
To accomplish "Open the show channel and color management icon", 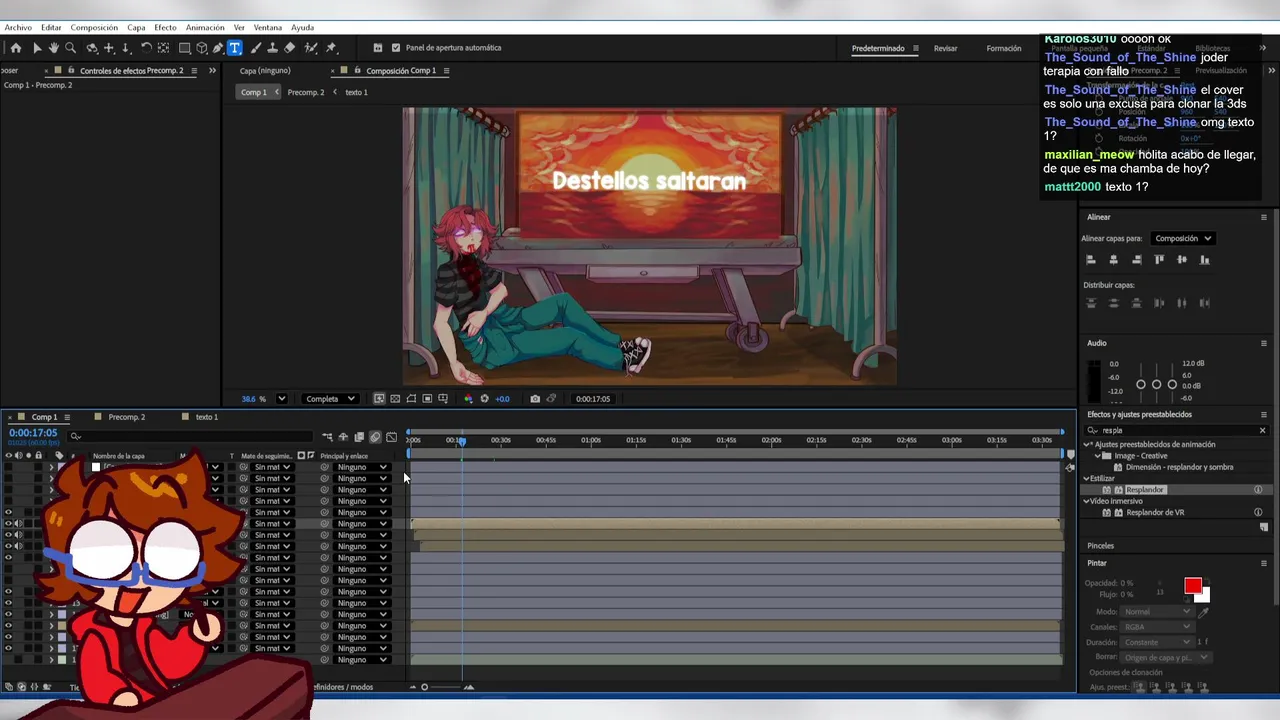I will tap(468, 399).
